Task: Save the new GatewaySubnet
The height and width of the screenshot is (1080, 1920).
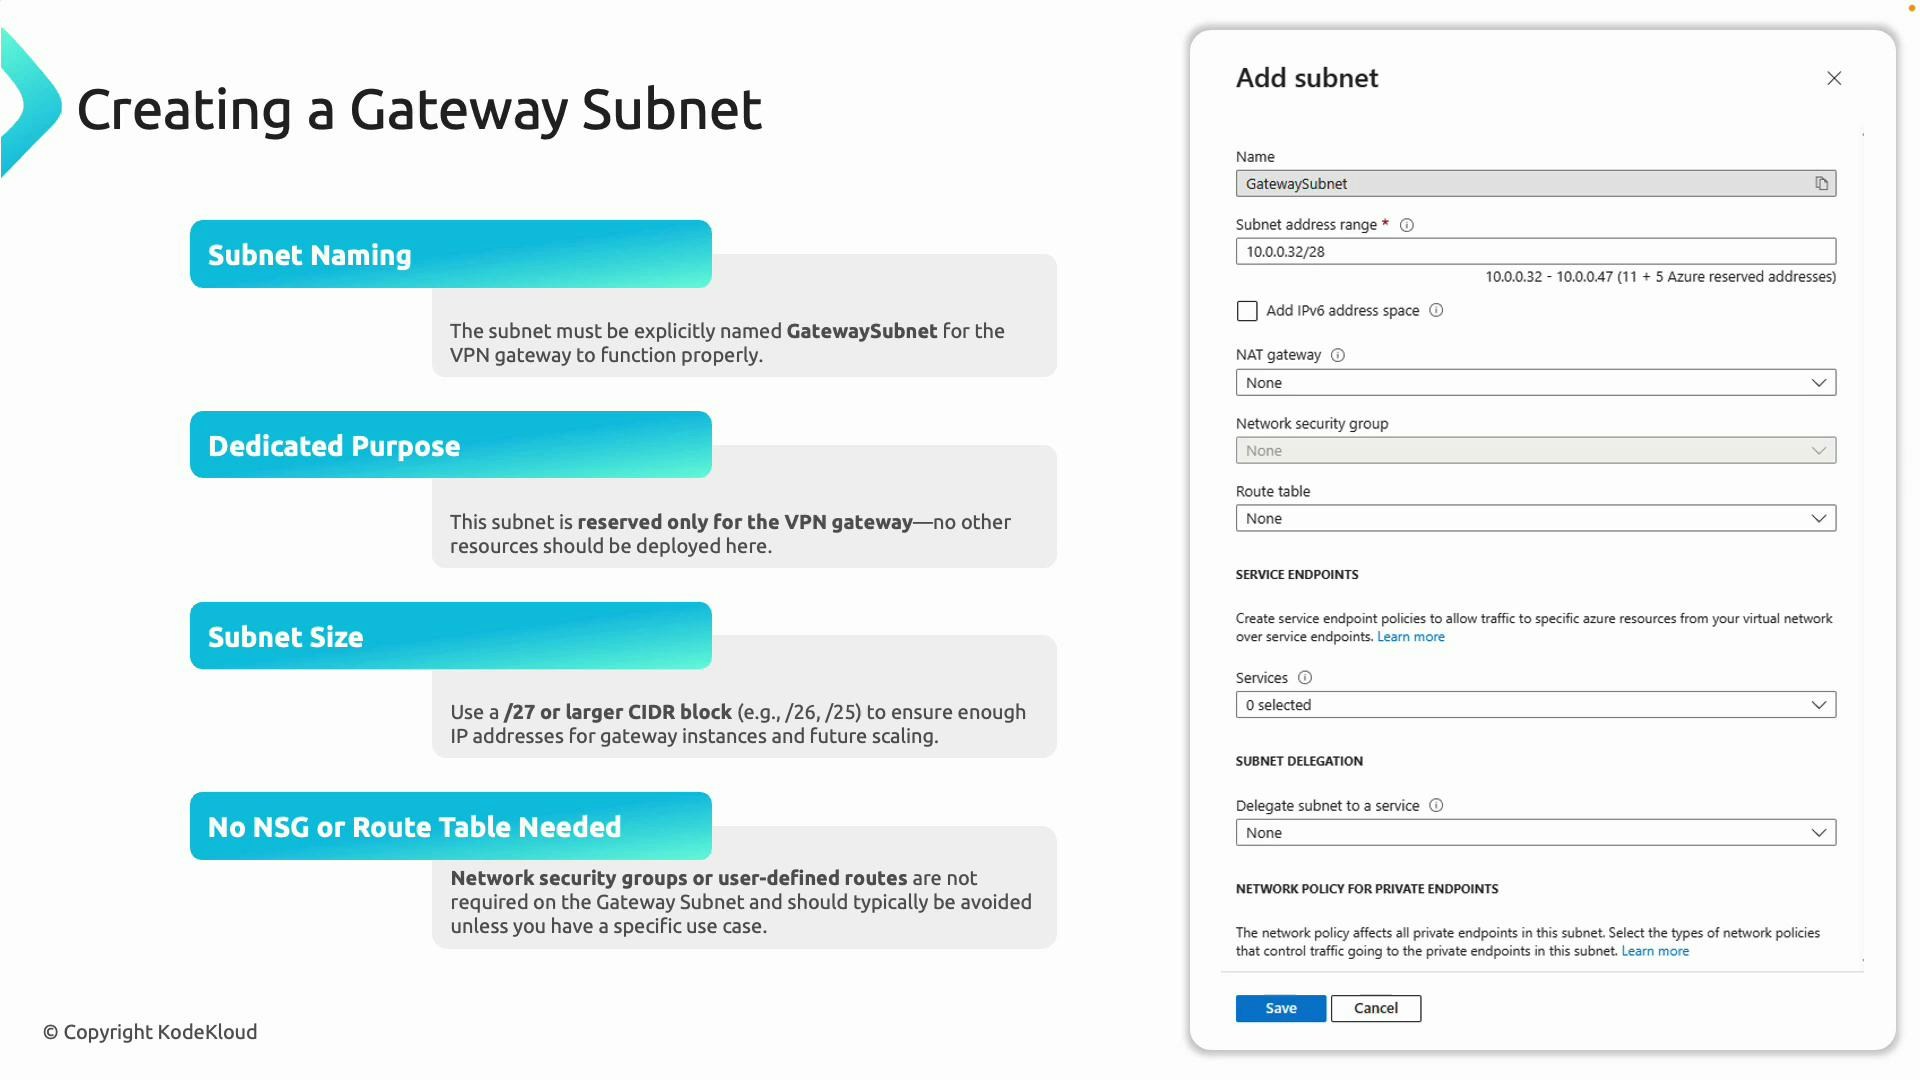Action: 1280,1008
